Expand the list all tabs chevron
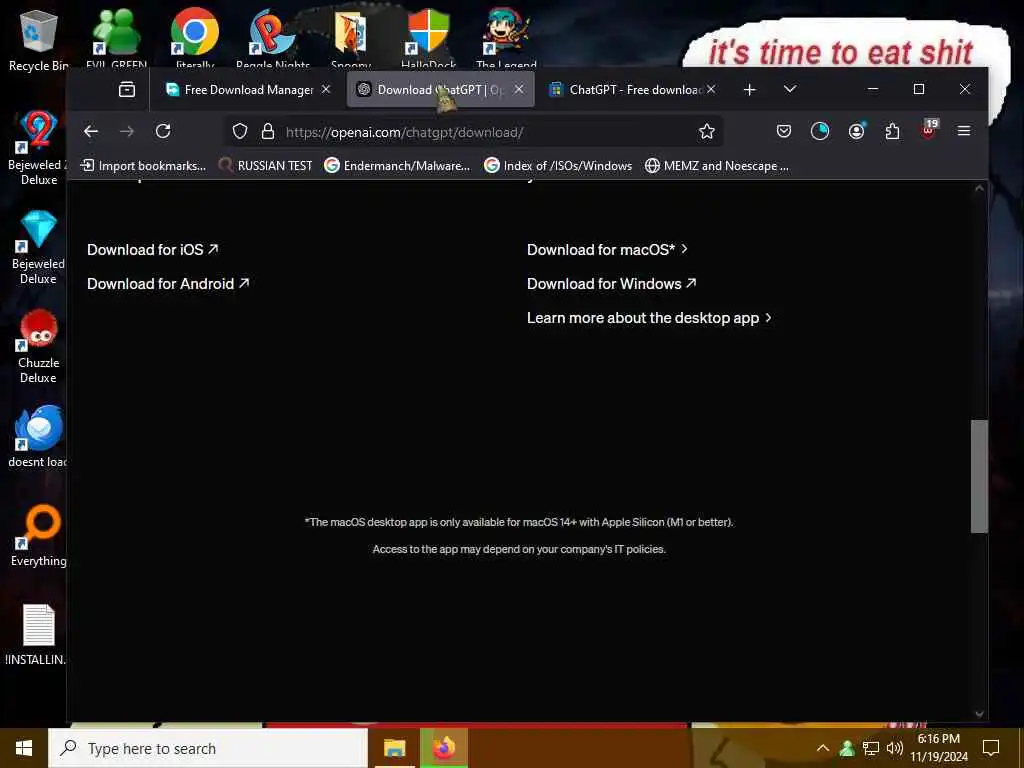 pyautogui.click(x=790, y=89)
